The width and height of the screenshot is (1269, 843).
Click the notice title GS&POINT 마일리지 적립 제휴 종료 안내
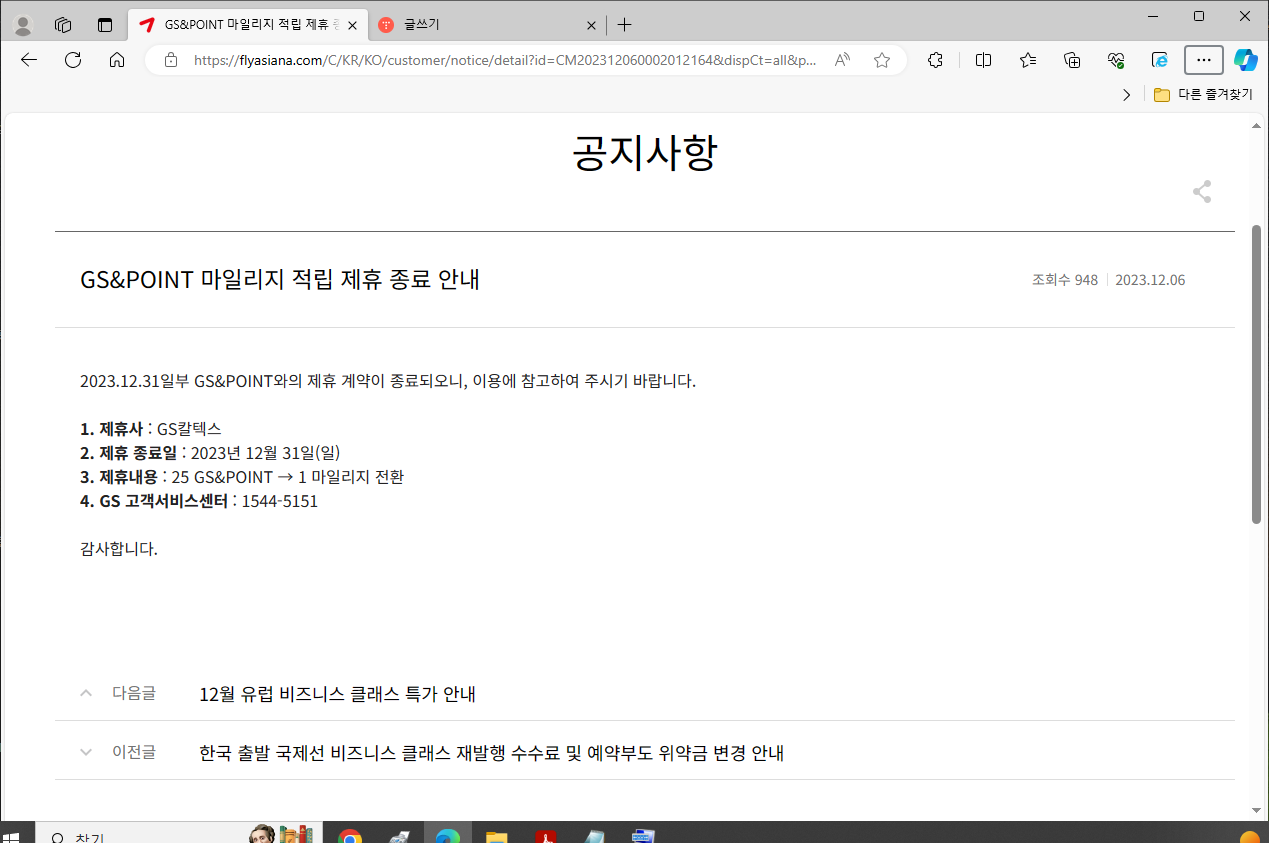(x=280, y=279)
